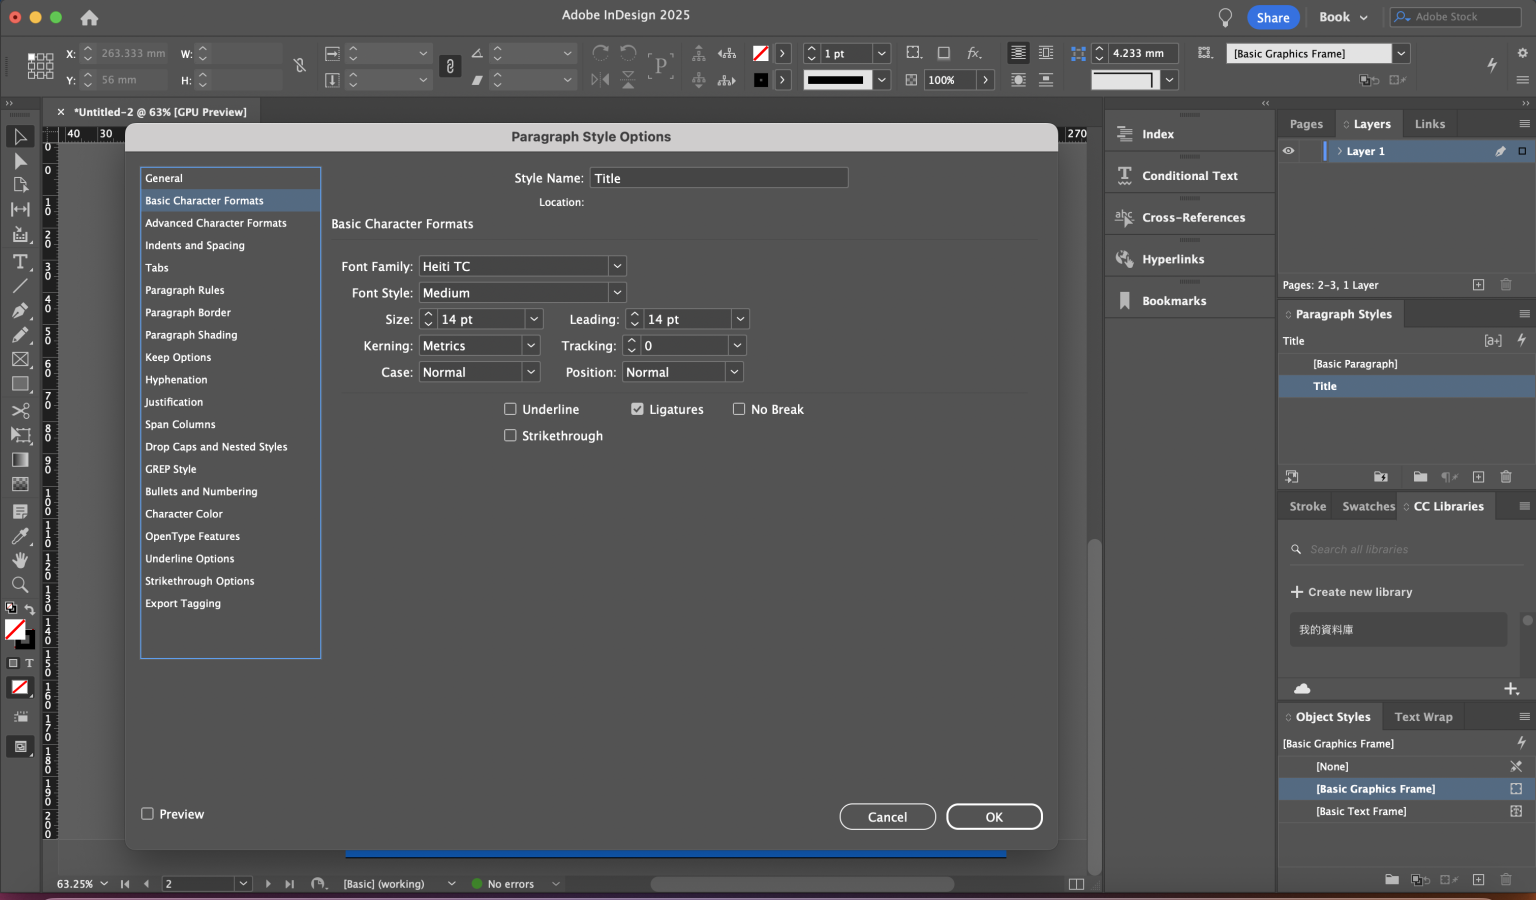
Task: Open the Case dropdown menu
Action: click(530, 372)
